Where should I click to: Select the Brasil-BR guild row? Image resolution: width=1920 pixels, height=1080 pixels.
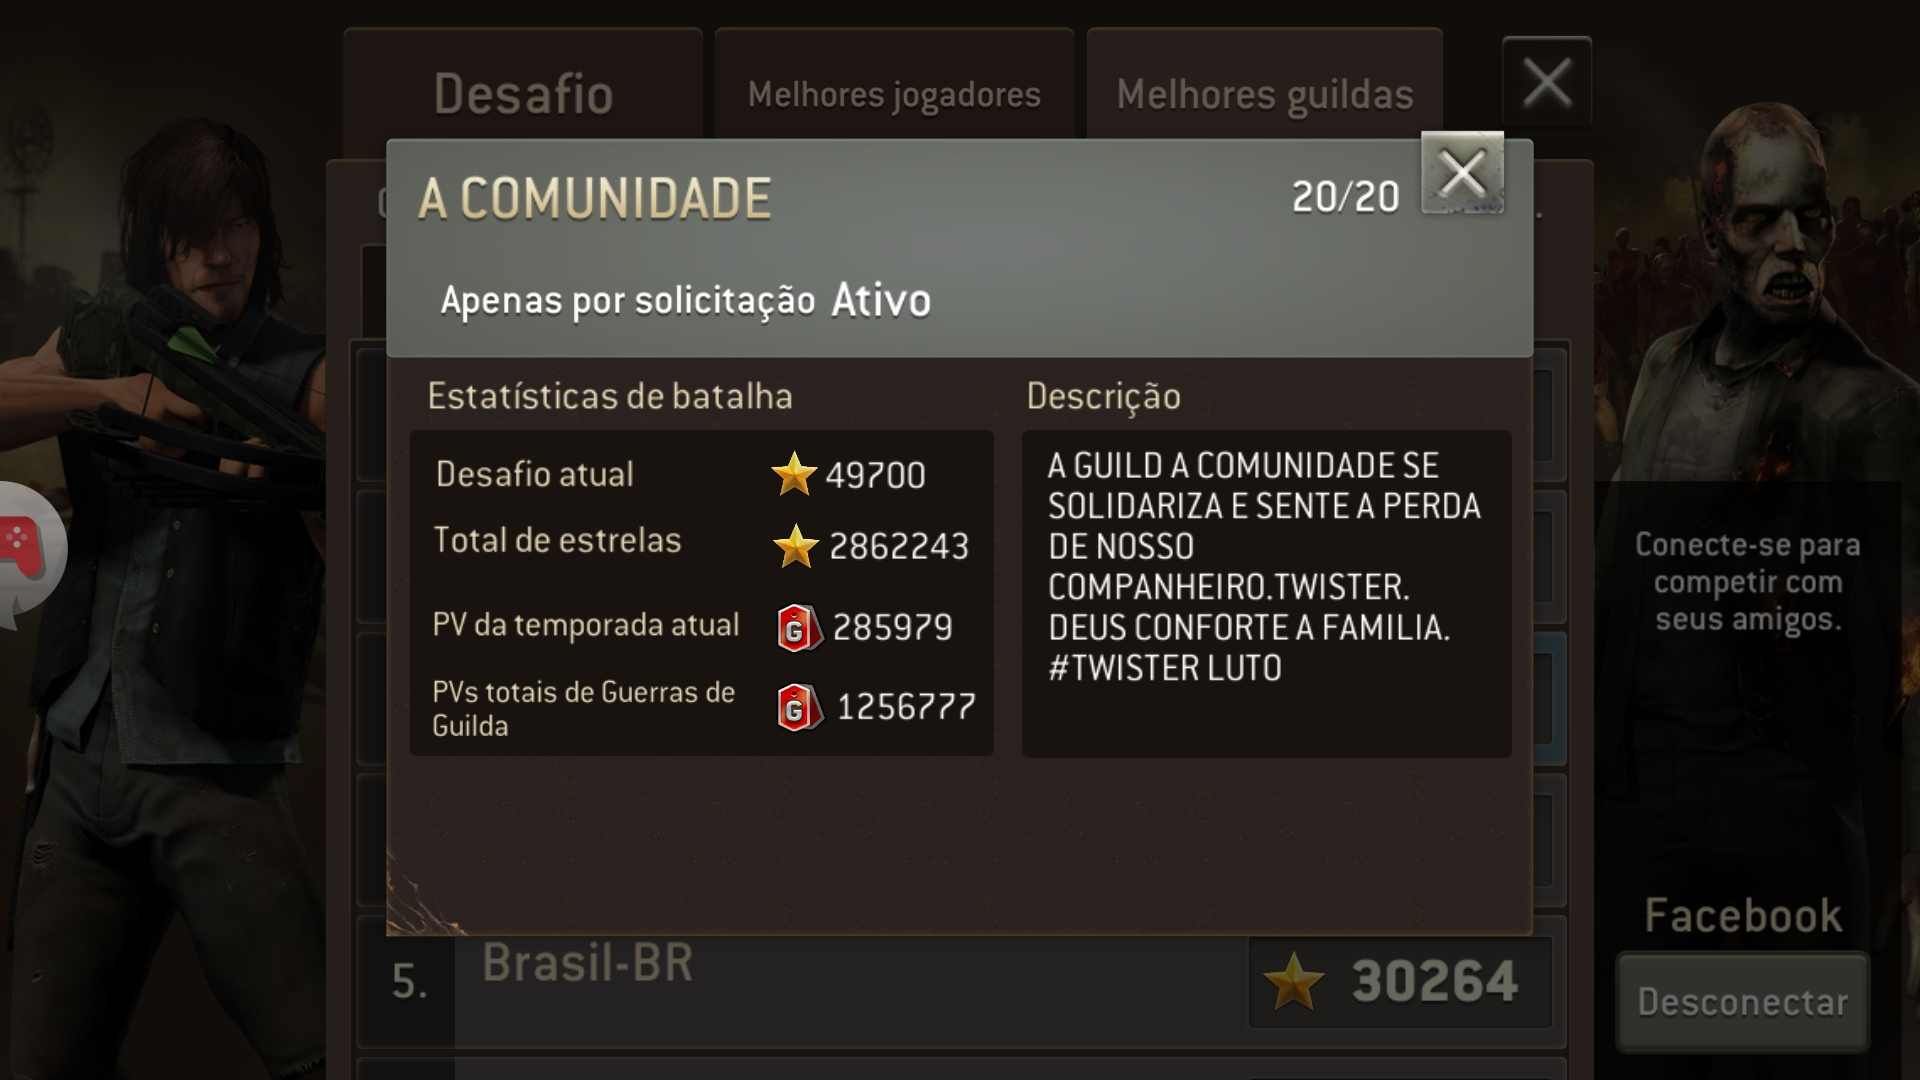tap(960, 981)
